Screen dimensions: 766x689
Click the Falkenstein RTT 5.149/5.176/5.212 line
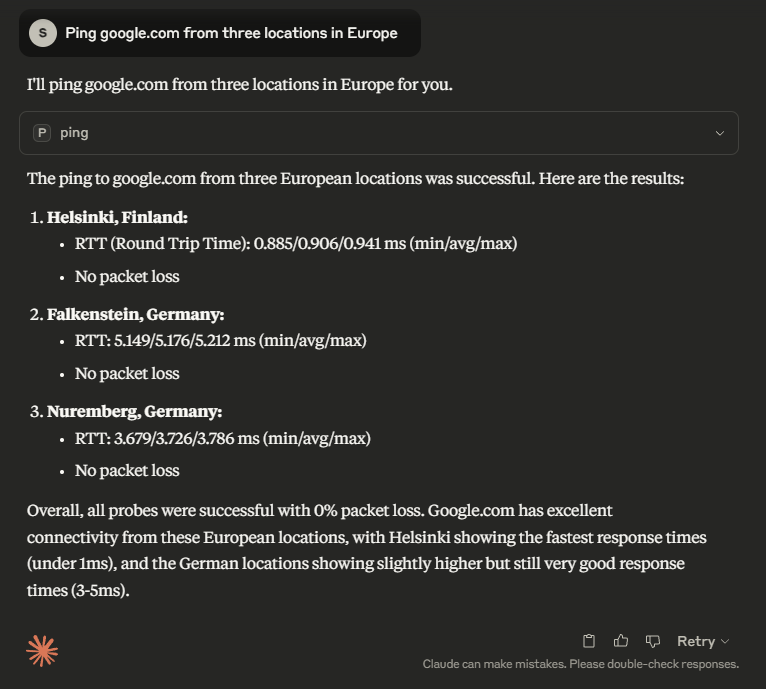[220, 341]
